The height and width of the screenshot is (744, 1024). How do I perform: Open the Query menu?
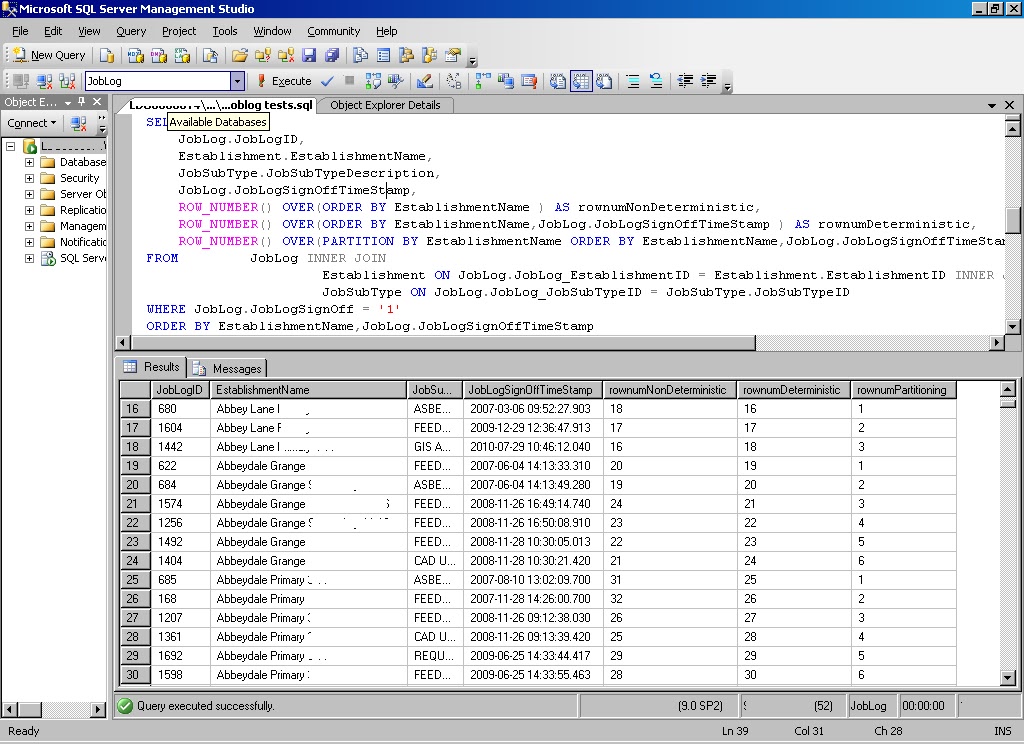[131, 31]
